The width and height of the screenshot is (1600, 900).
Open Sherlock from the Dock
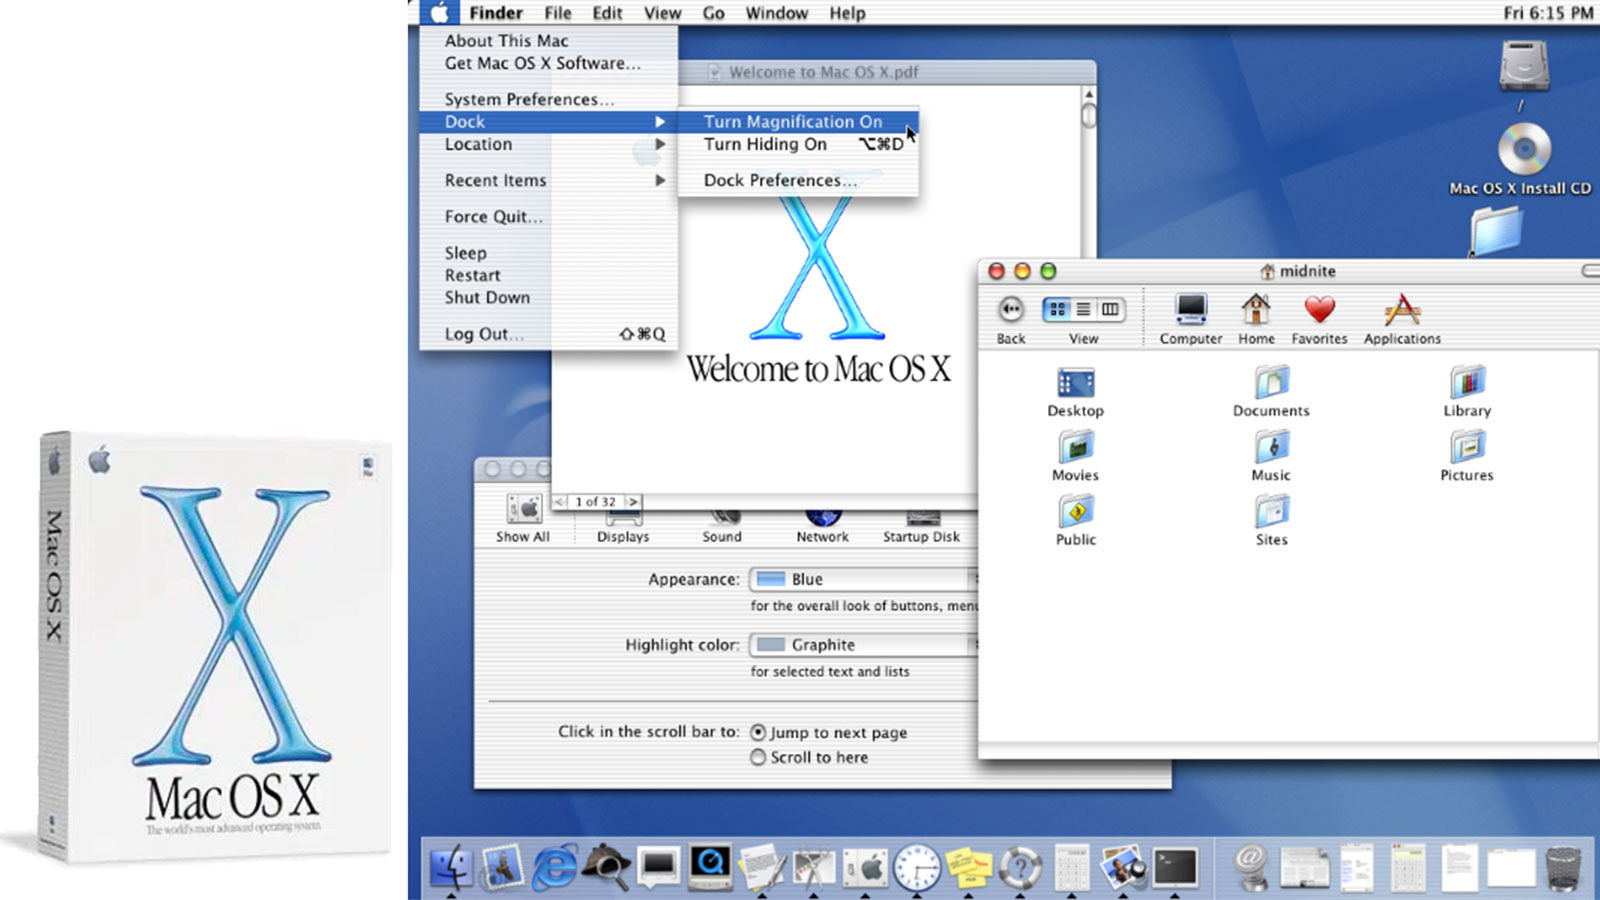tap(607, 868)
